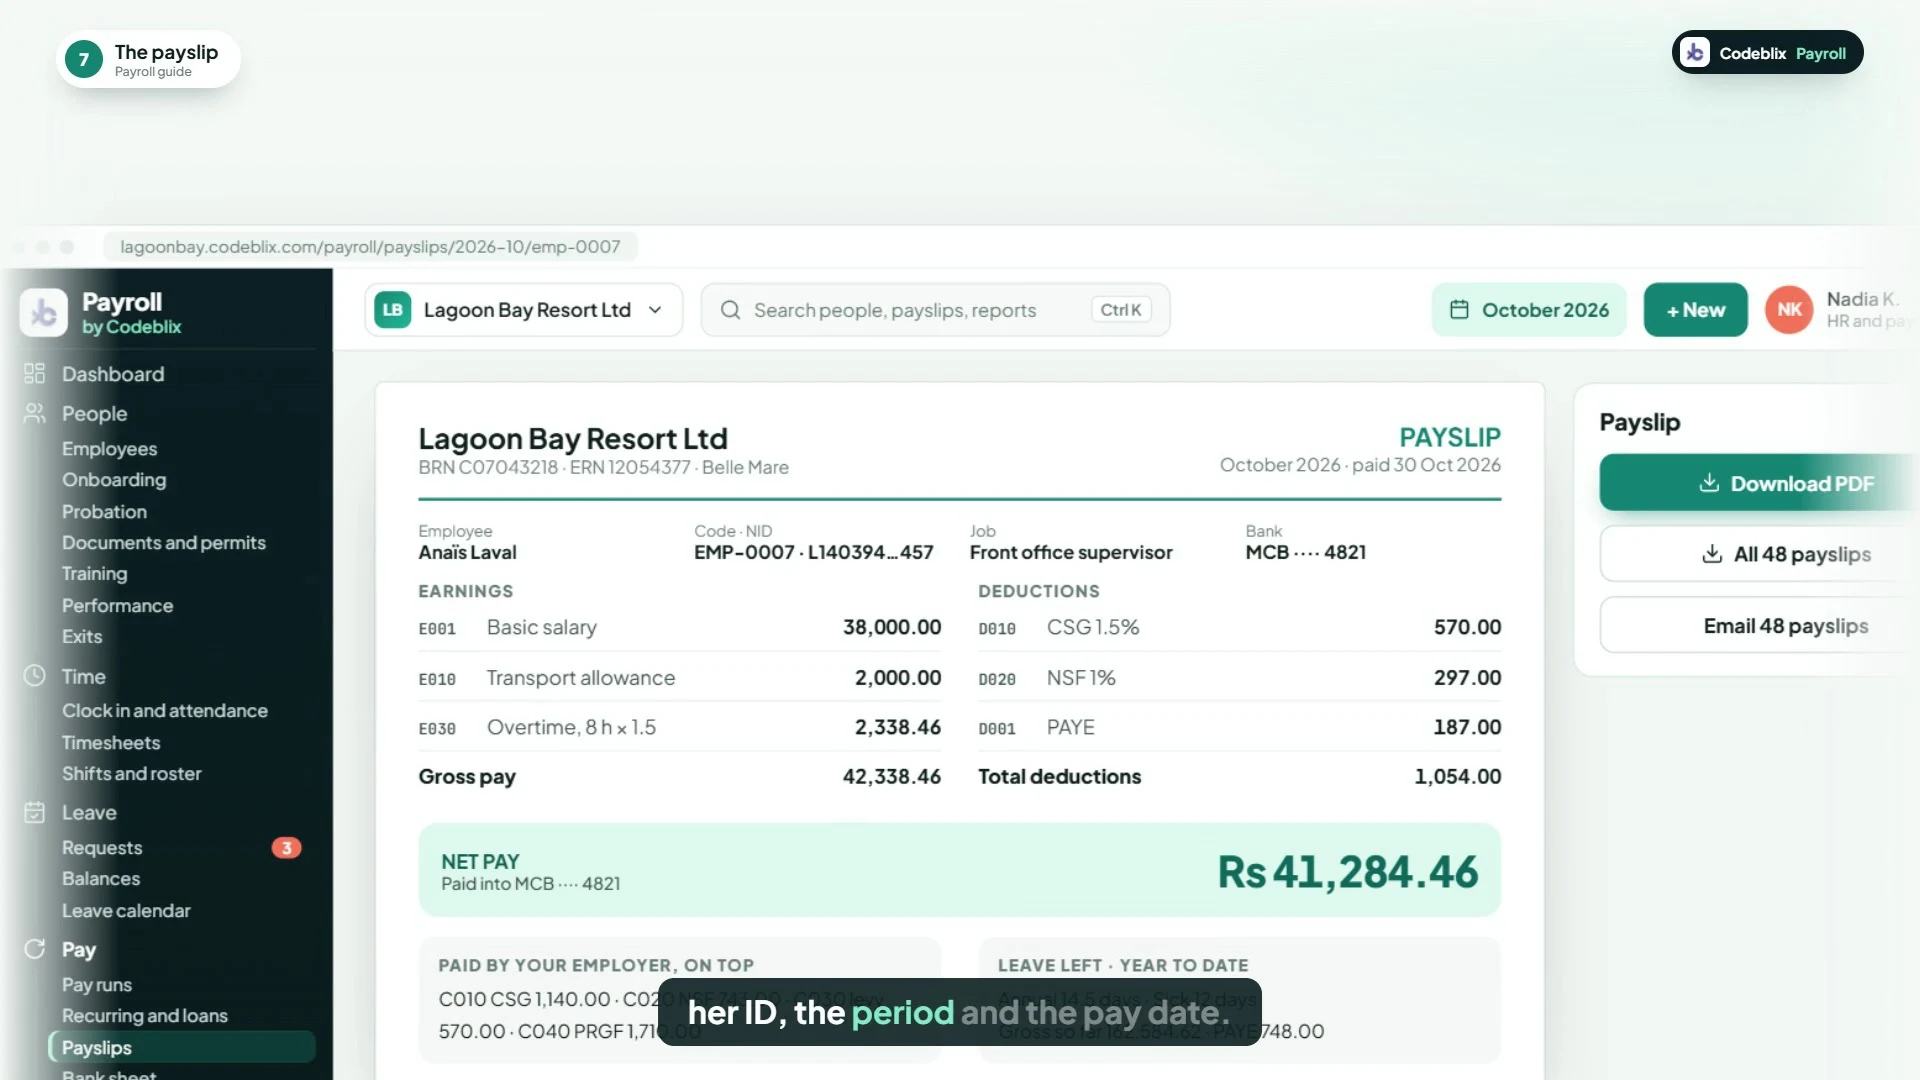
Task: Open the Dashboard icon in sidebar
Action: (x=35, y=374)
